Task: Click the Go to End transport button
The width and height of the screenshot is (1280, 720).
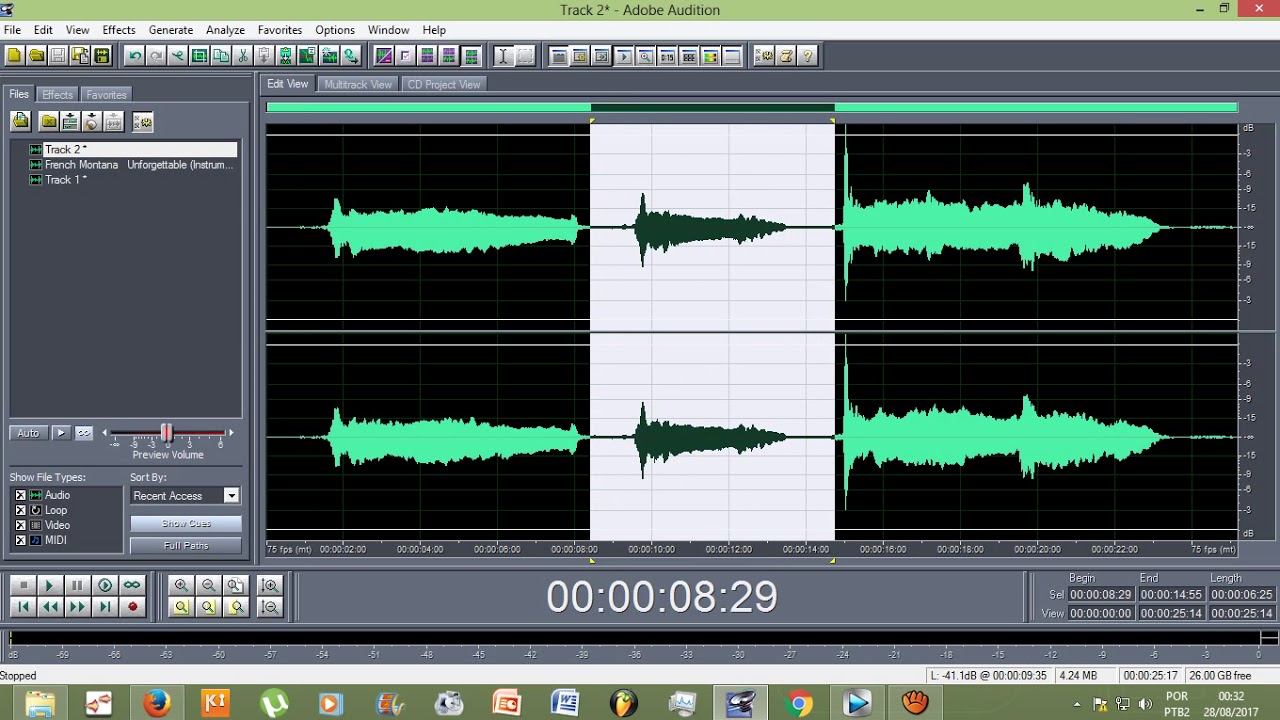Action: [x=104, y=607]
